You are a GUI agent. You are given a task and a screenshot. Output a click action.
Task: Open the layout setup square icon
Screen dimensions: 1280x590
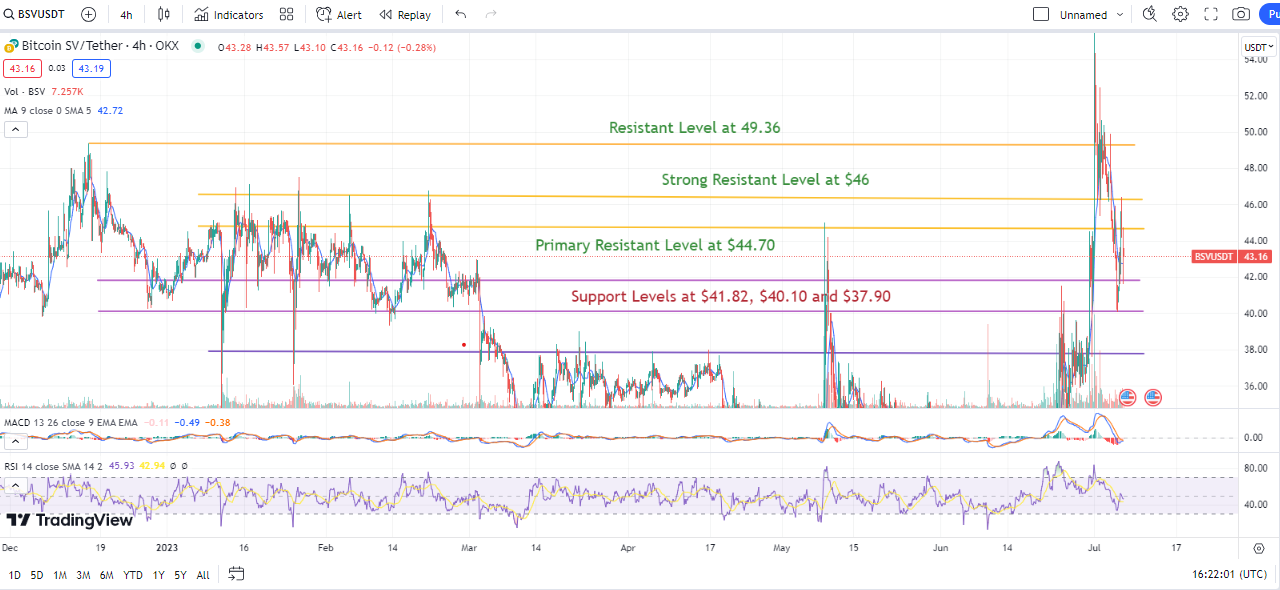point(1041,14)
